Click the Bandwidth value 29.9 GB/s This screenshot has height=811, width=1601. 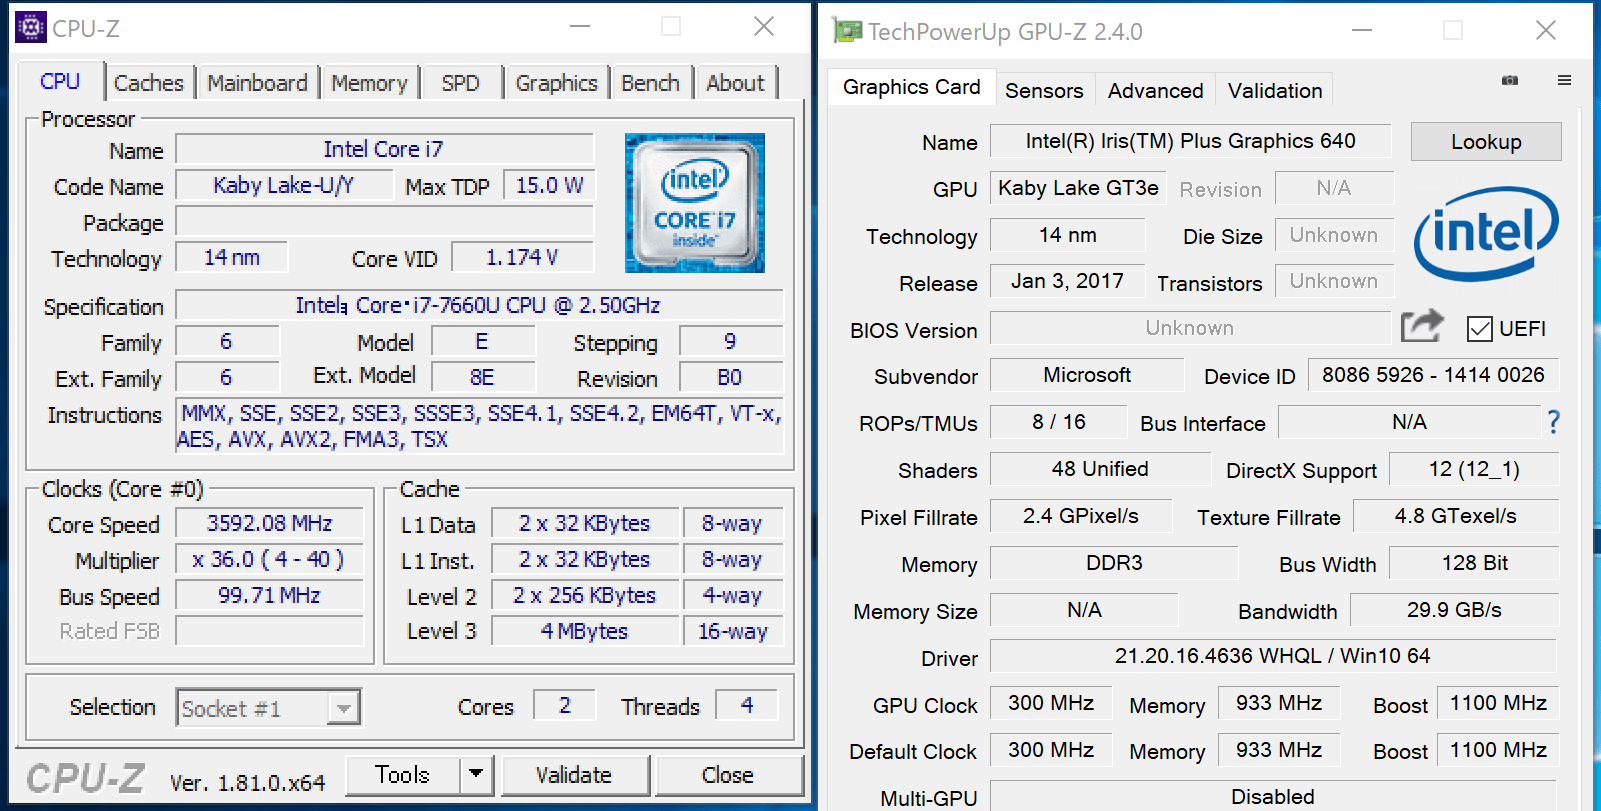(1454, 610)
